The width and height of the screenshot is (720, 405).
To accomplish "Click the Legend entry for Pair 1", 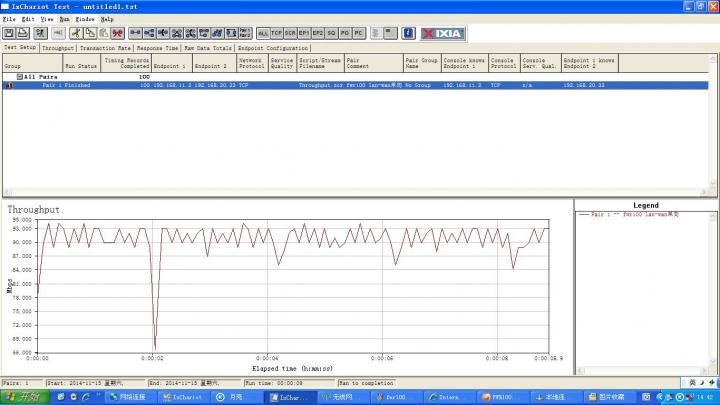I will coord(629,214).
